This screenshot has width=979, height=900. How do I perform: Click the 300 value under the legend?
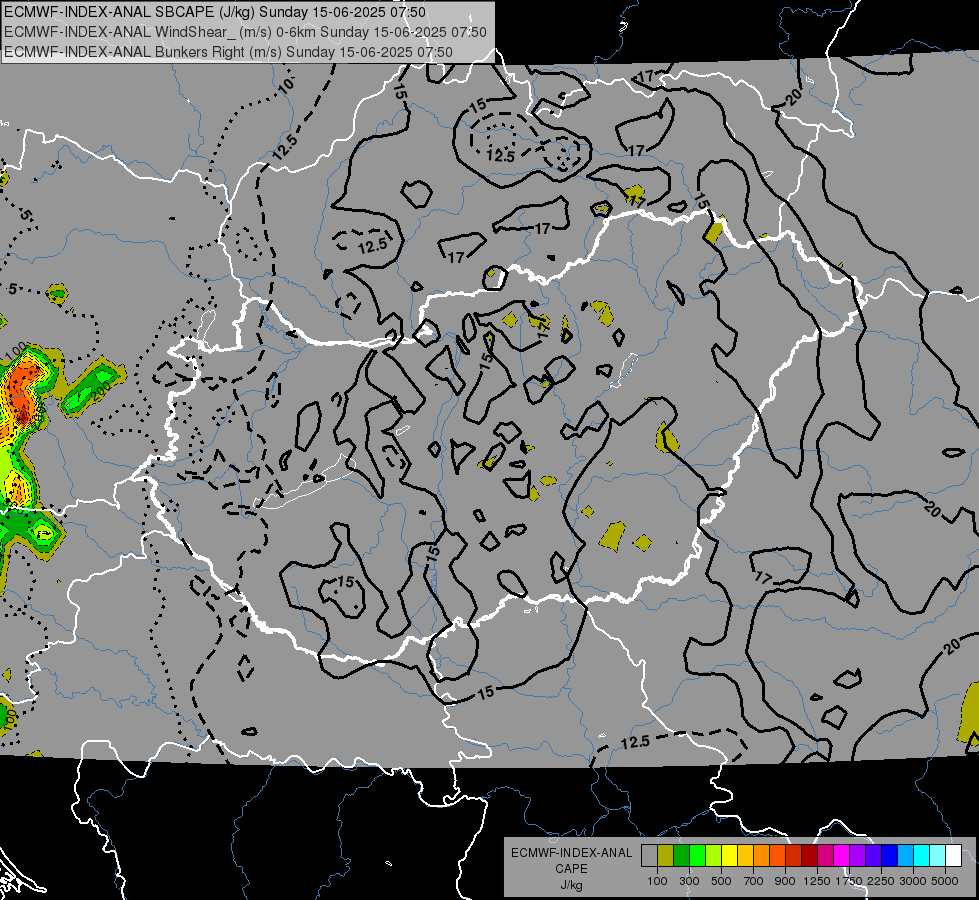(689, 881)
